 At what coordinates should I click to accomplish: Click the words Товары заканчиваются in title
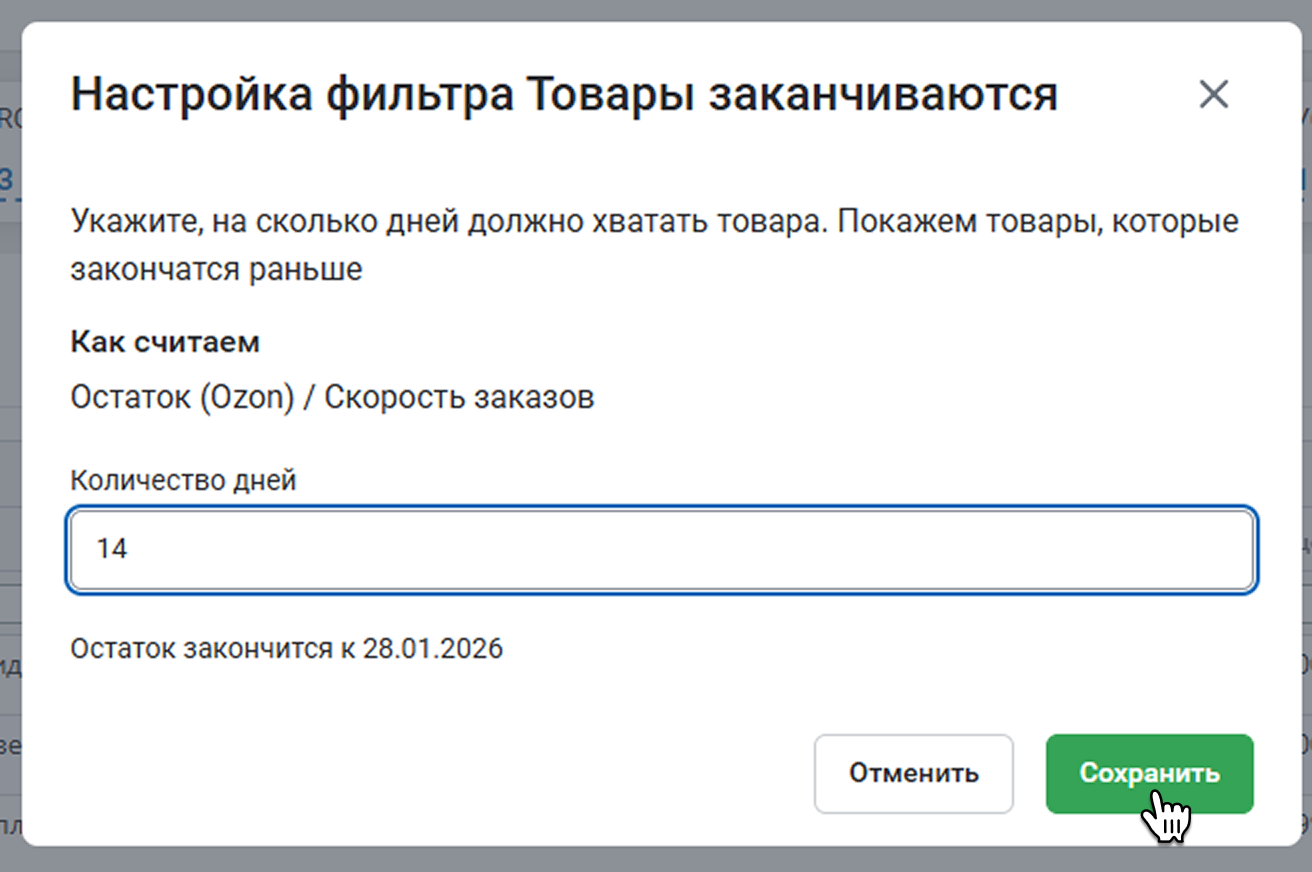pyautogui.click(x=790, y=95)
